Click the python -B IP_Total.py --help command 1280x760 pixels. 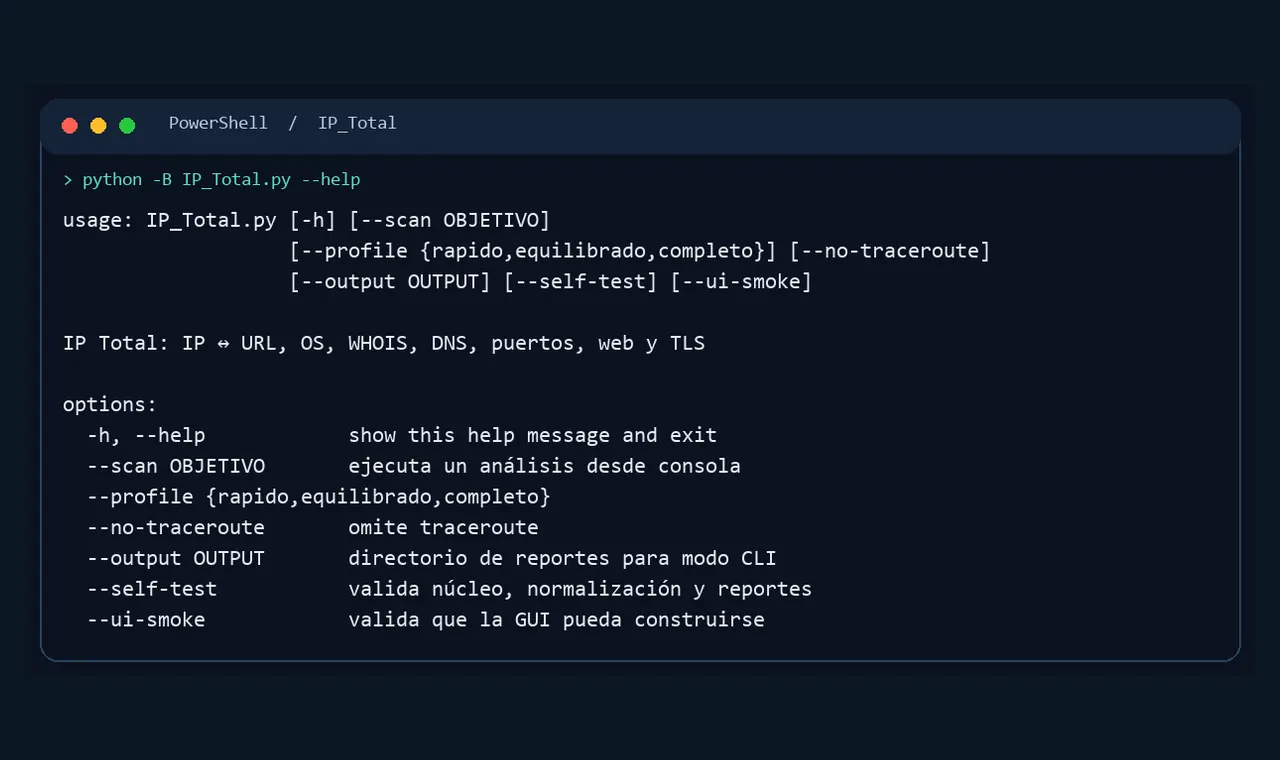(x=221, y=180)
